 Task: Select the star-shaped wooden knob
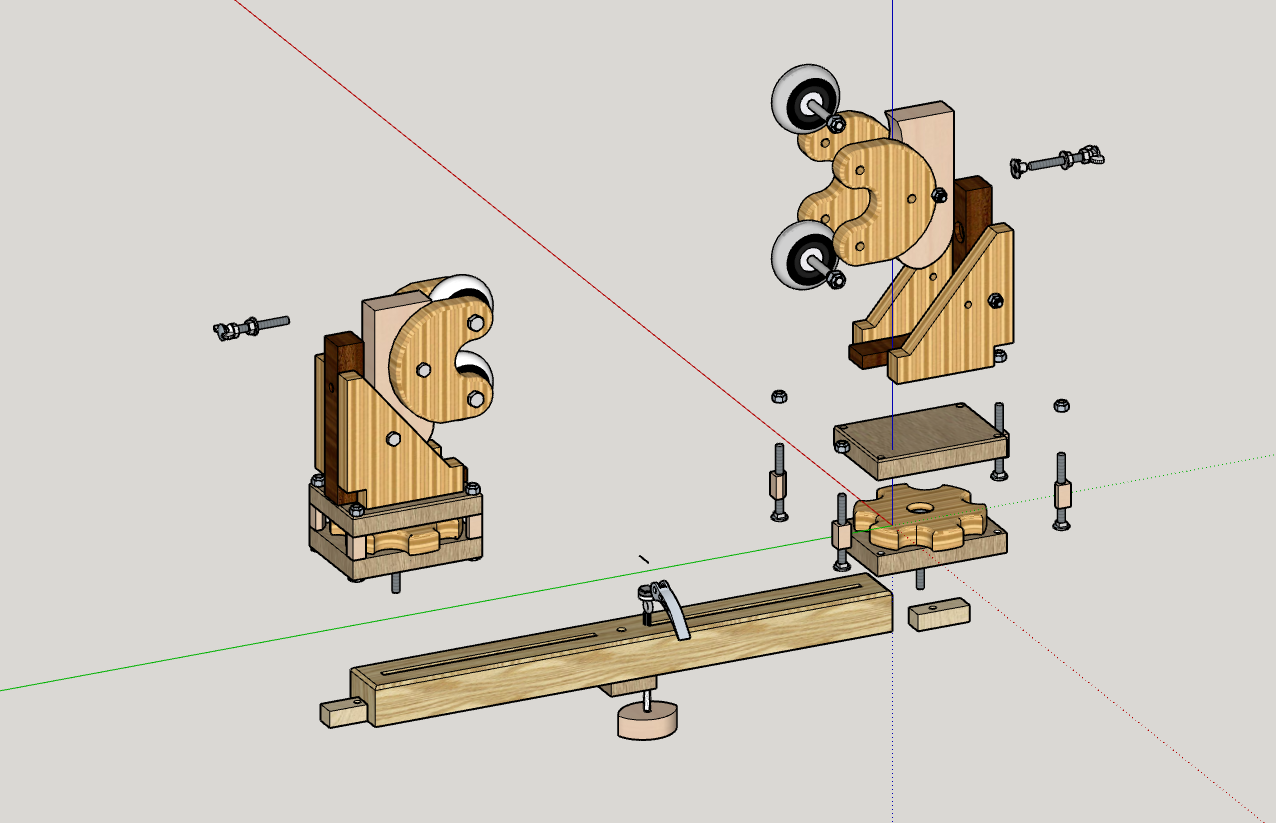920,517
